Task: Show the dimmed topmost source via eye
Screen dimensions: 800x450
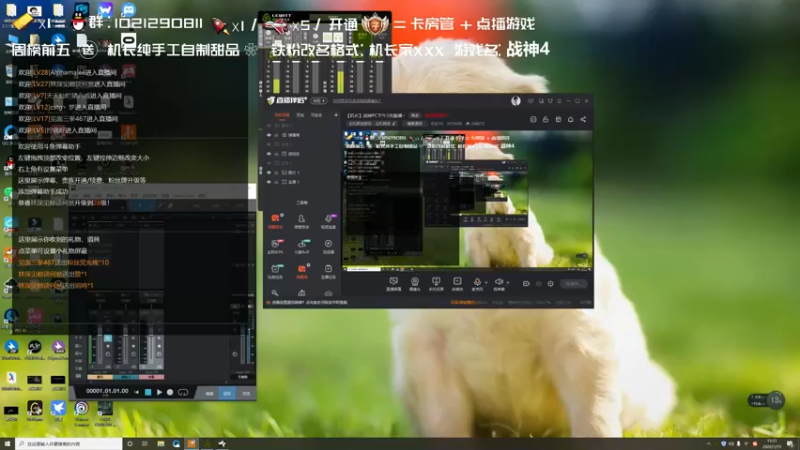Action: pyautogui.click(x=269, y=126)
